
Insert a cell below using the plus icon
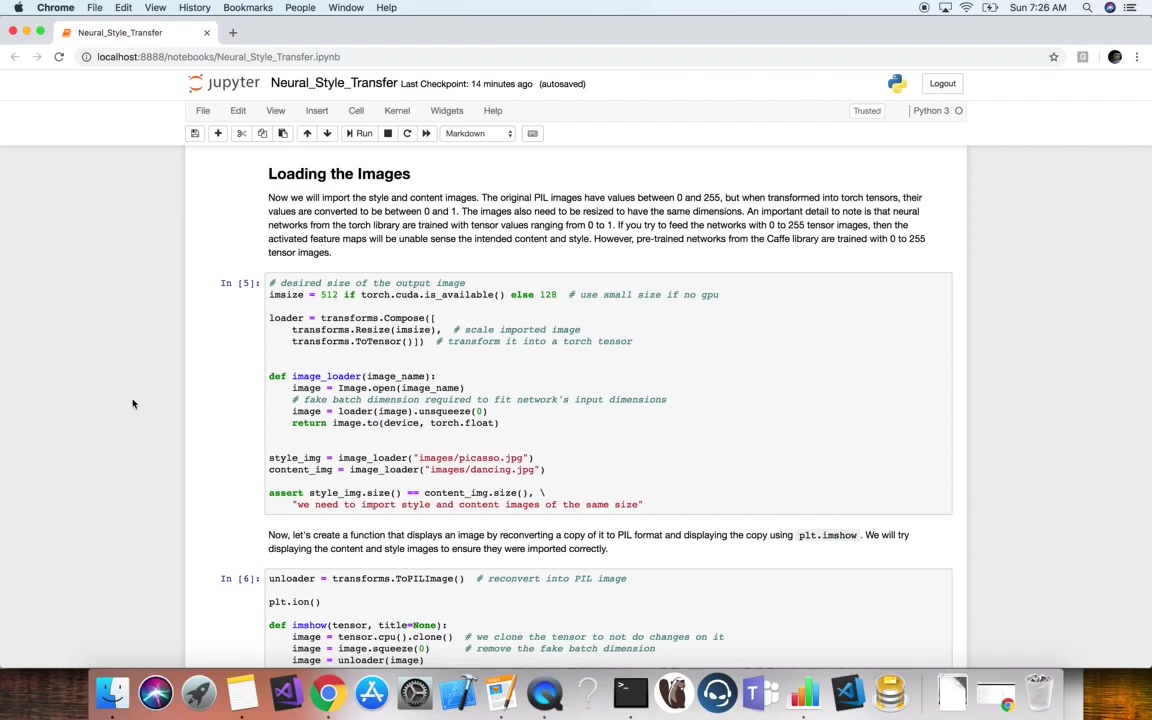click(217, 134)
